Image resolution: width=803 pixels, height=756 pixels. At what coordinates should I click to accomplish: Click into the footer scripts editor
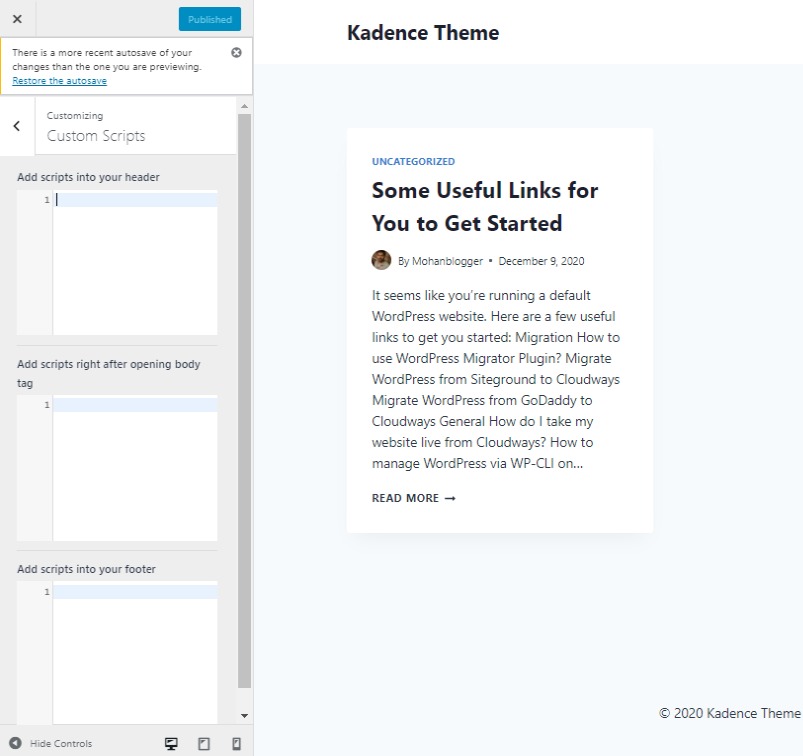[x=135, y=653]
